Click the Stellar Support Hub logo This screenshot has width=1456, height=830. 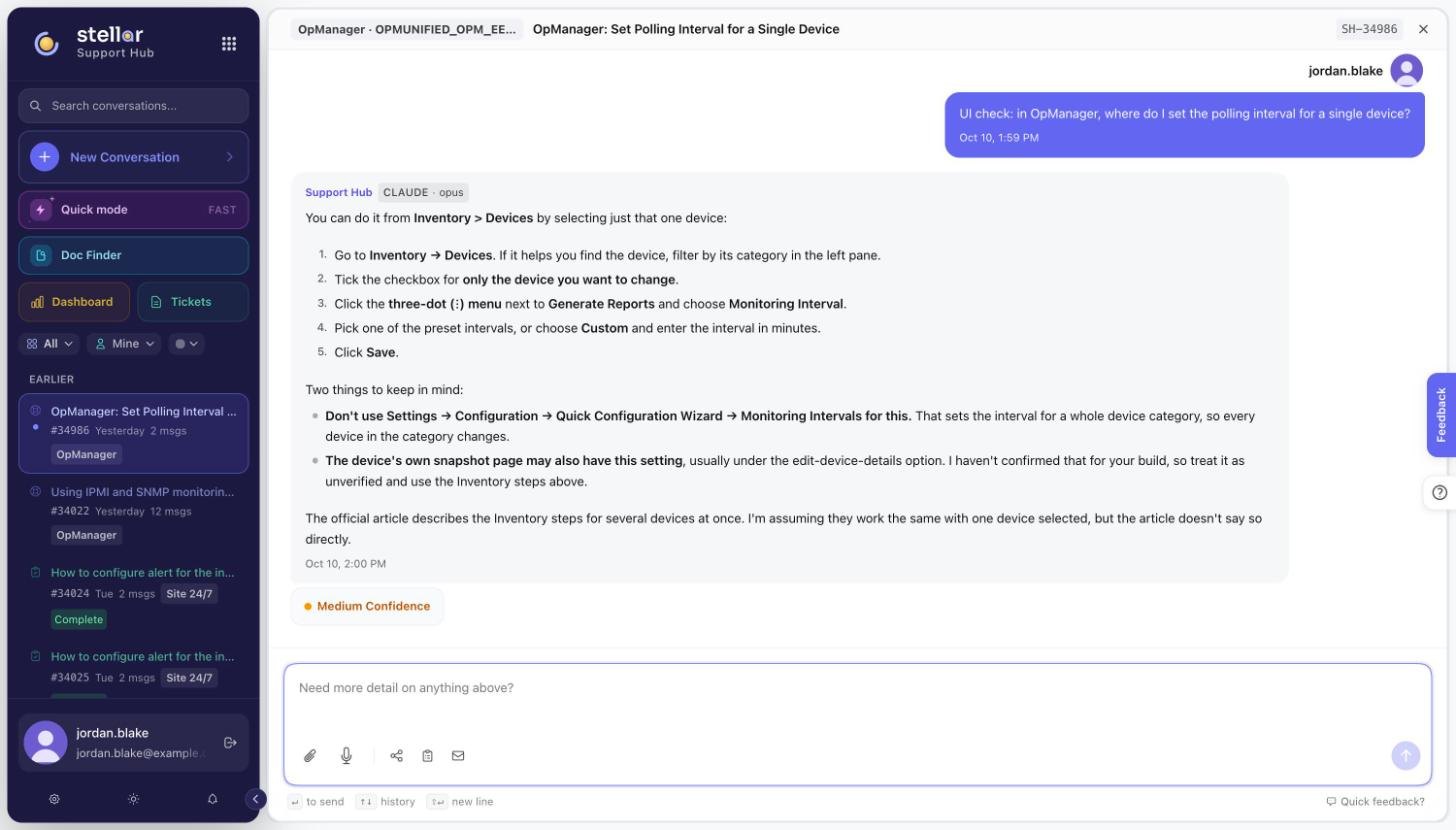pos(93,43)
